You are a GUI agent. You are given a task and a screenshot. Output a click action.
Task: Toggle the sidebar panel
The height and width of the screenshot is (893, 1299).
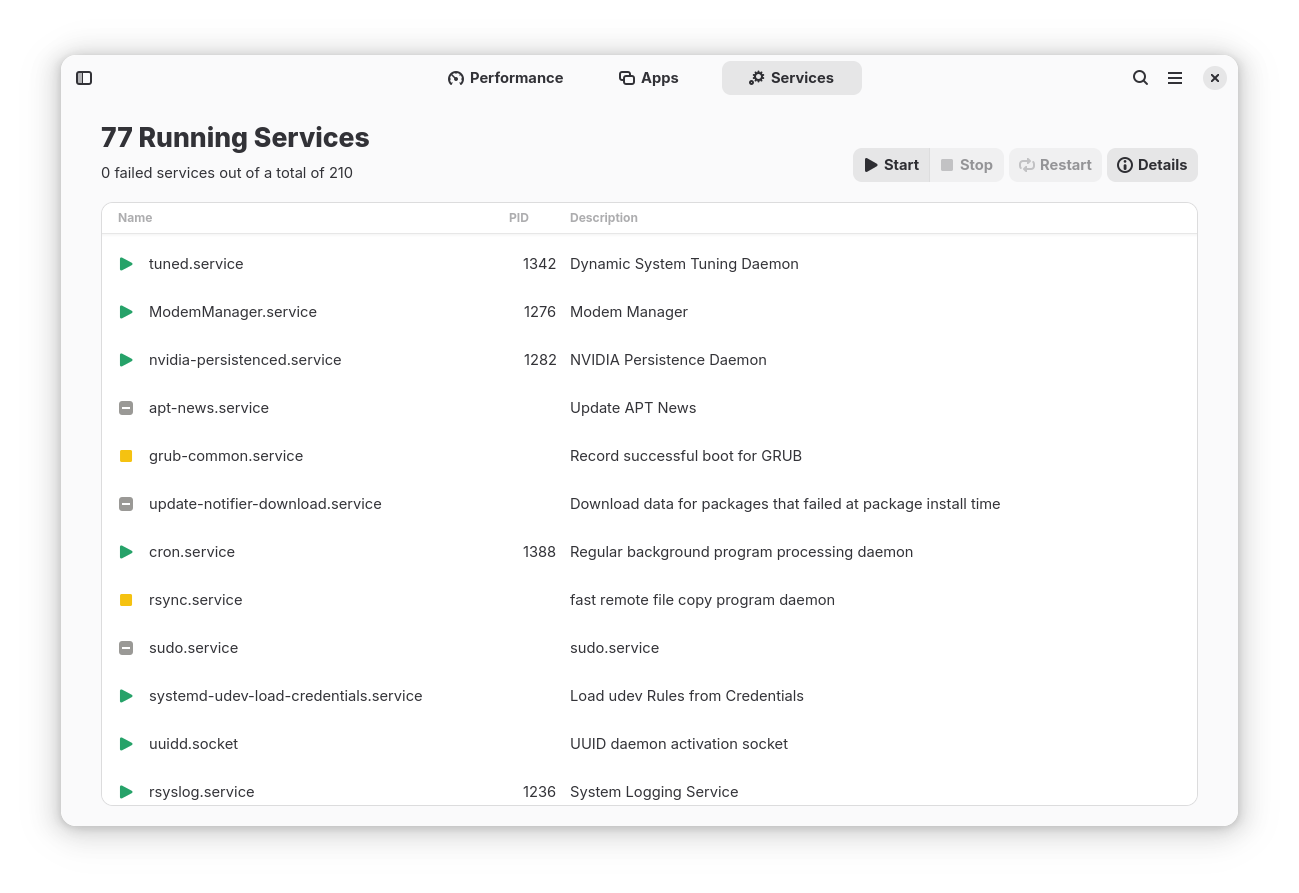[x=84, y=77]
